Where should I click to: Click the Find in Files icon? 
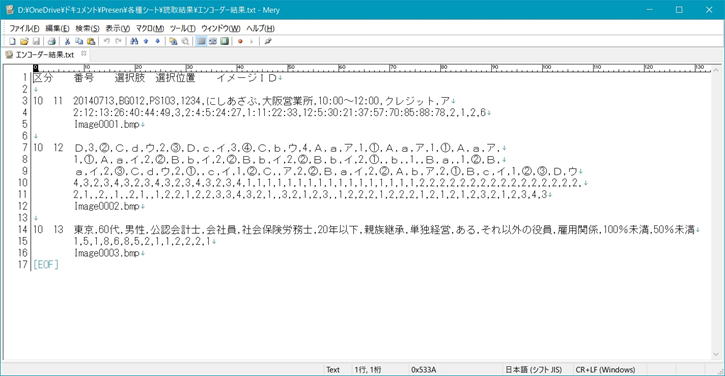185,41
